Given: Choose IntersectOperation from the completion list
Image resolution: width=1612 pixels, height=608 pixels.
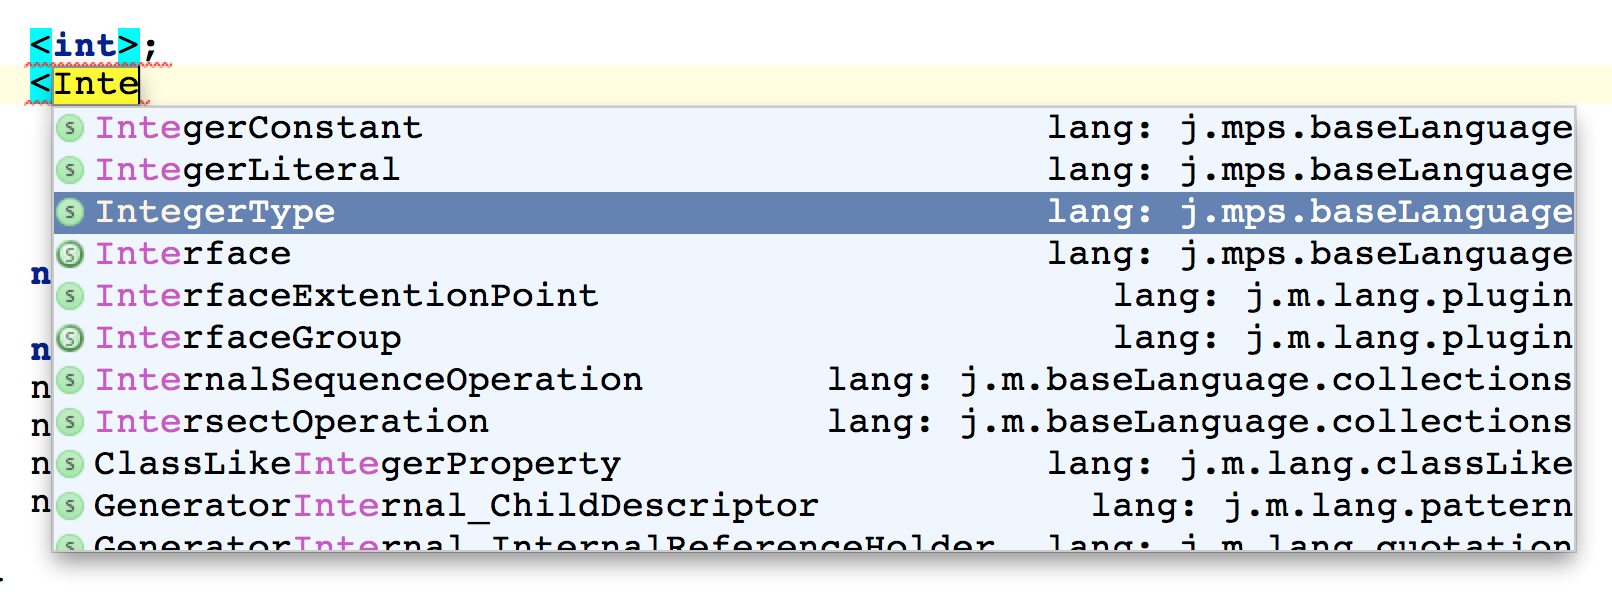Looking at the screenshot, I should (292, 422).
